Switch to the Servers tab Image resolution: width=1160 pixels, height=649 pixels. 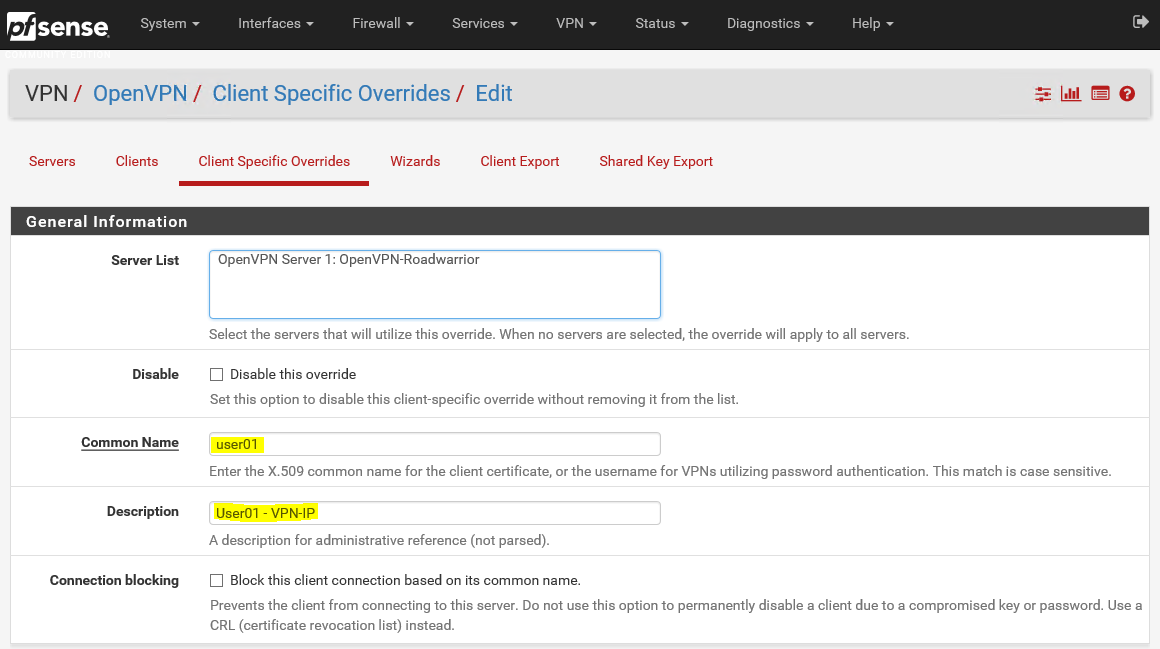point(52,161)
